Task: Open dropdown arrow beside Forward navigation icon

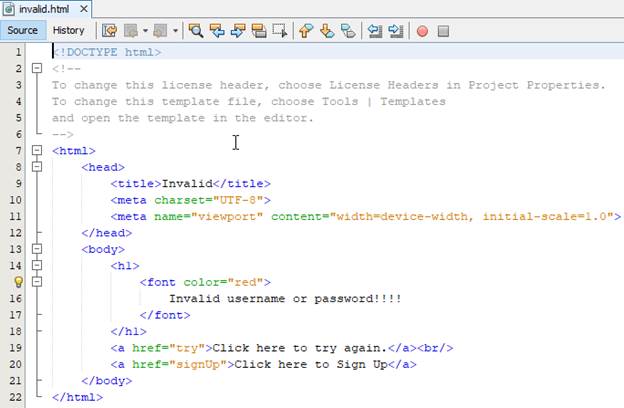Action: (175, 31)
